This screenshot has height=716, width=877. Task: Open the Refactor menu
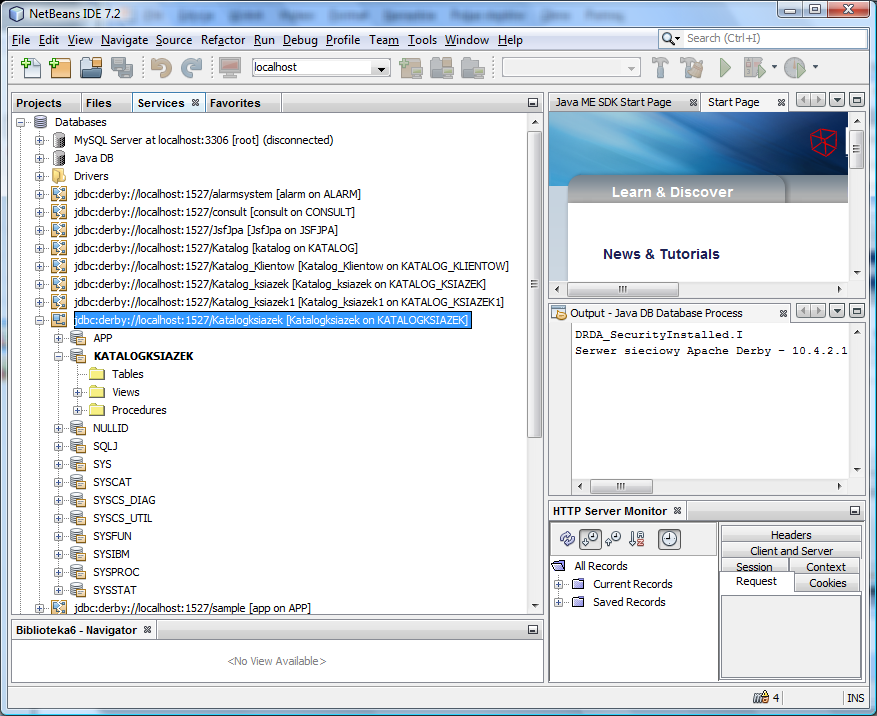point(223,40)
